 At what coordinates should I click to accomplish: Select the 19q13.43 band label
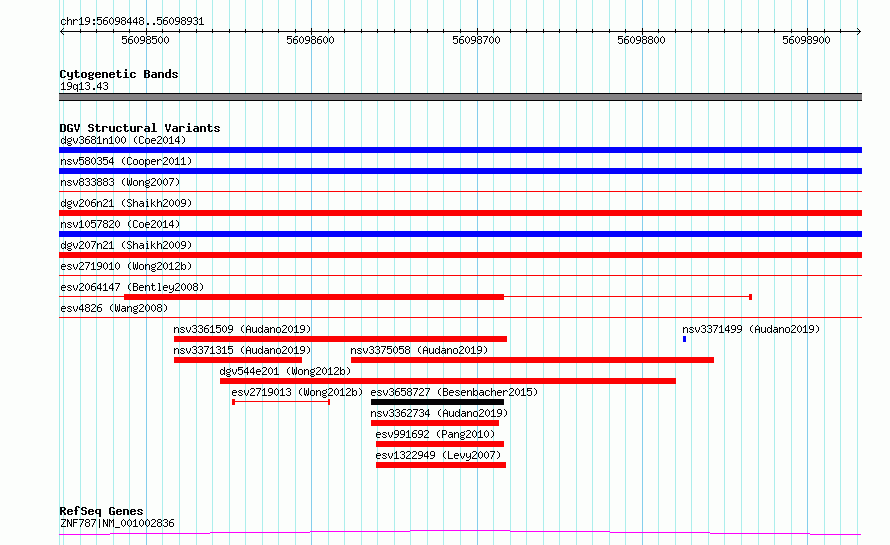[84, 86]
